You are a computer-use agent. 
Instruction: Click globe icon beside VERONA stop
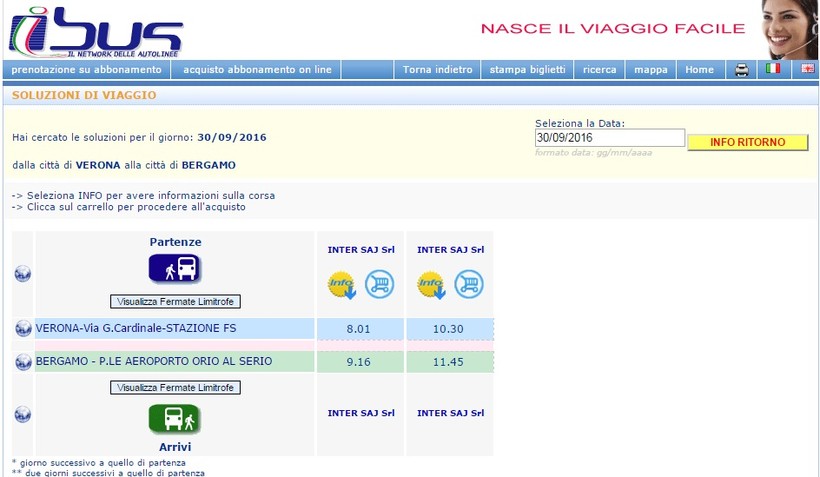pyautogui.click(x=23, y=329)
